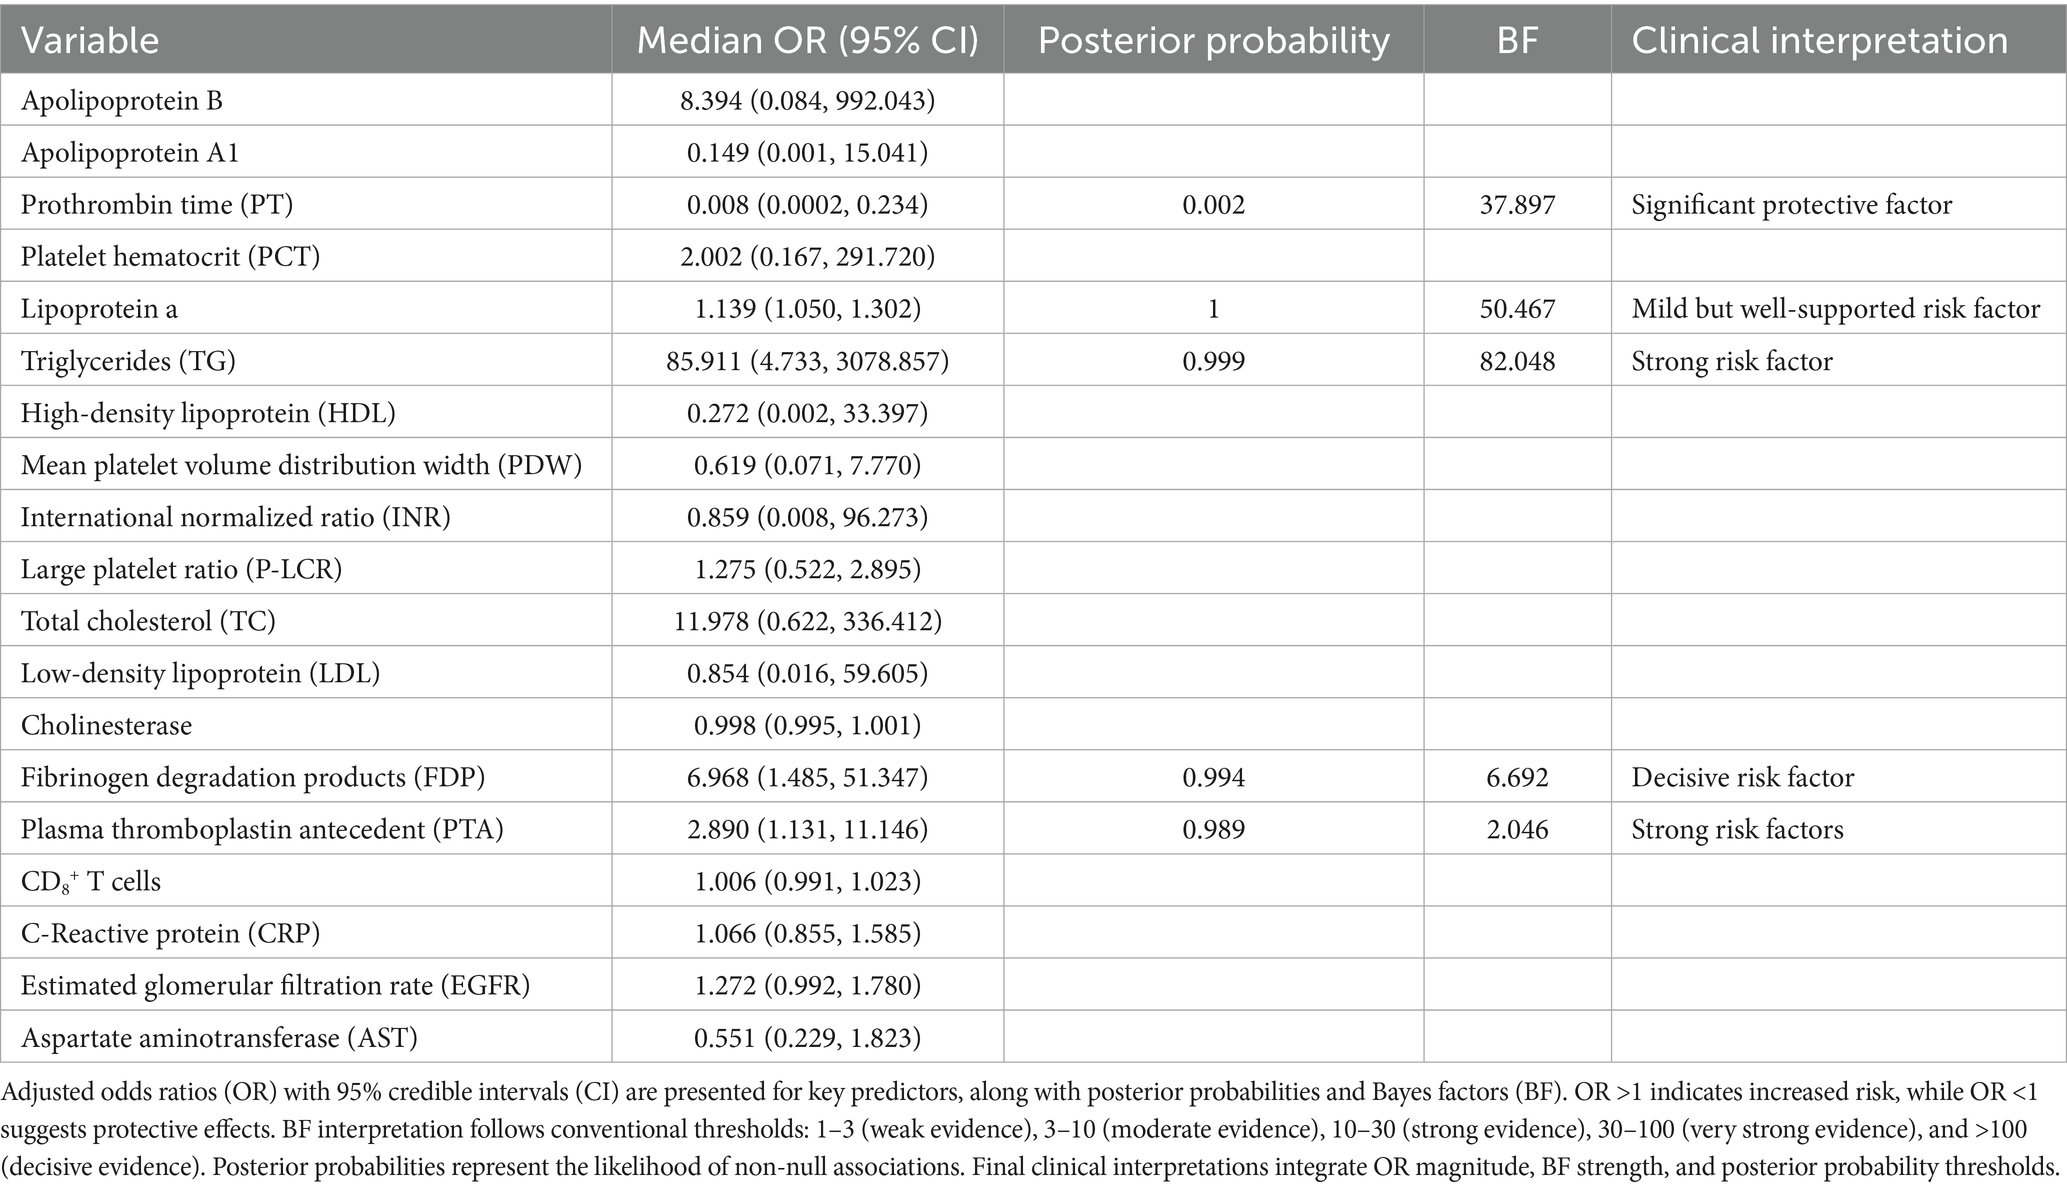Select the Apolipoprotein B row label
2067x1189 pixels.
(x=122, y=101)
